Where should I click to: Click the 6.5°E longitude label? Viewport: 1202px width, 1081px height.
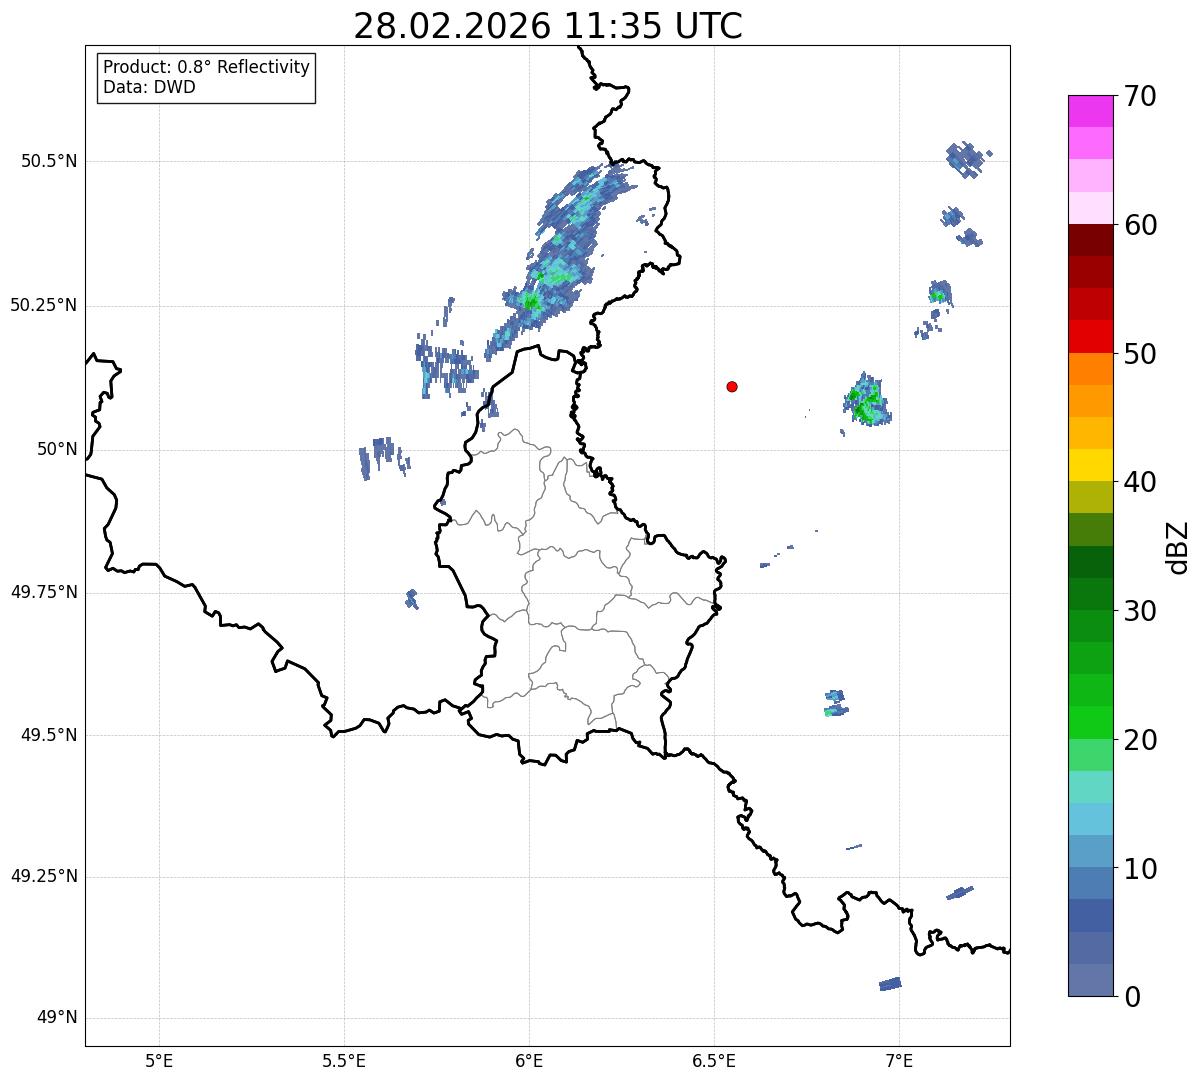pyautogui.click(x=714, y=1060)
